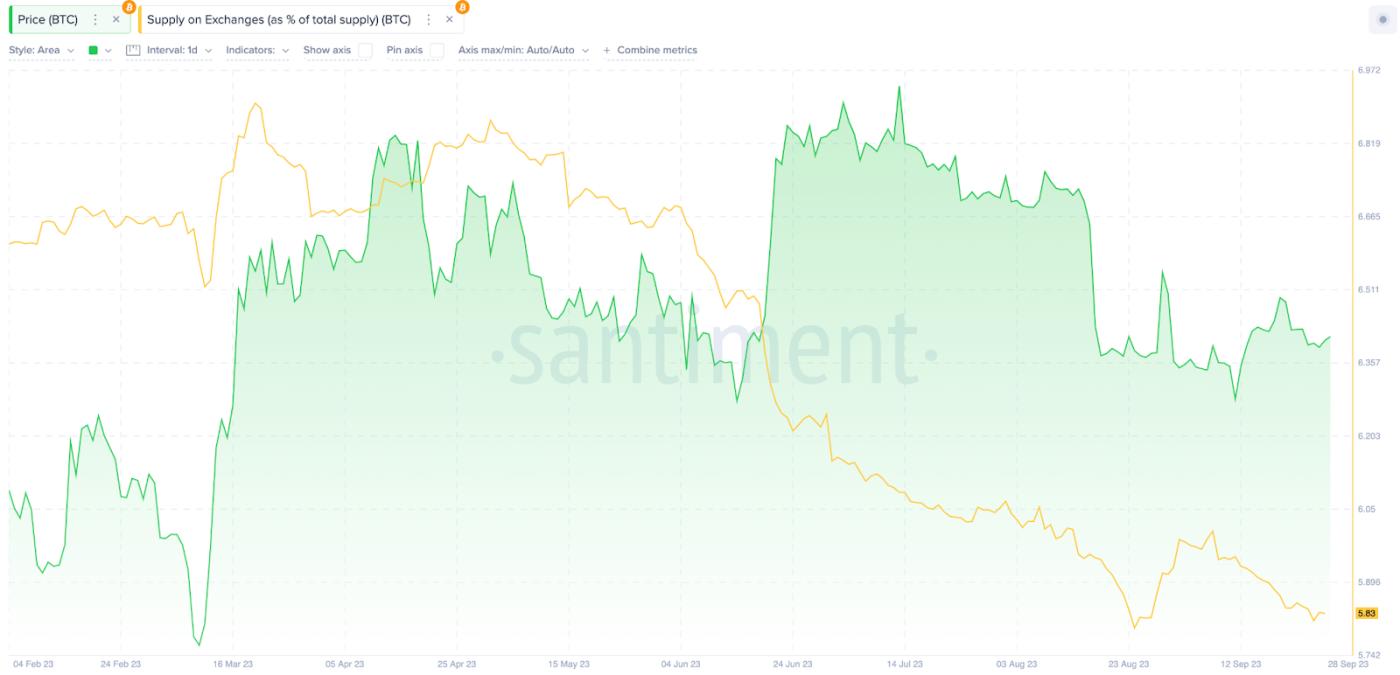The image size is (1400, 675).
Task: Open Axis max/min Auto settings
Action: pyautogui.click(x=520, y=49)
